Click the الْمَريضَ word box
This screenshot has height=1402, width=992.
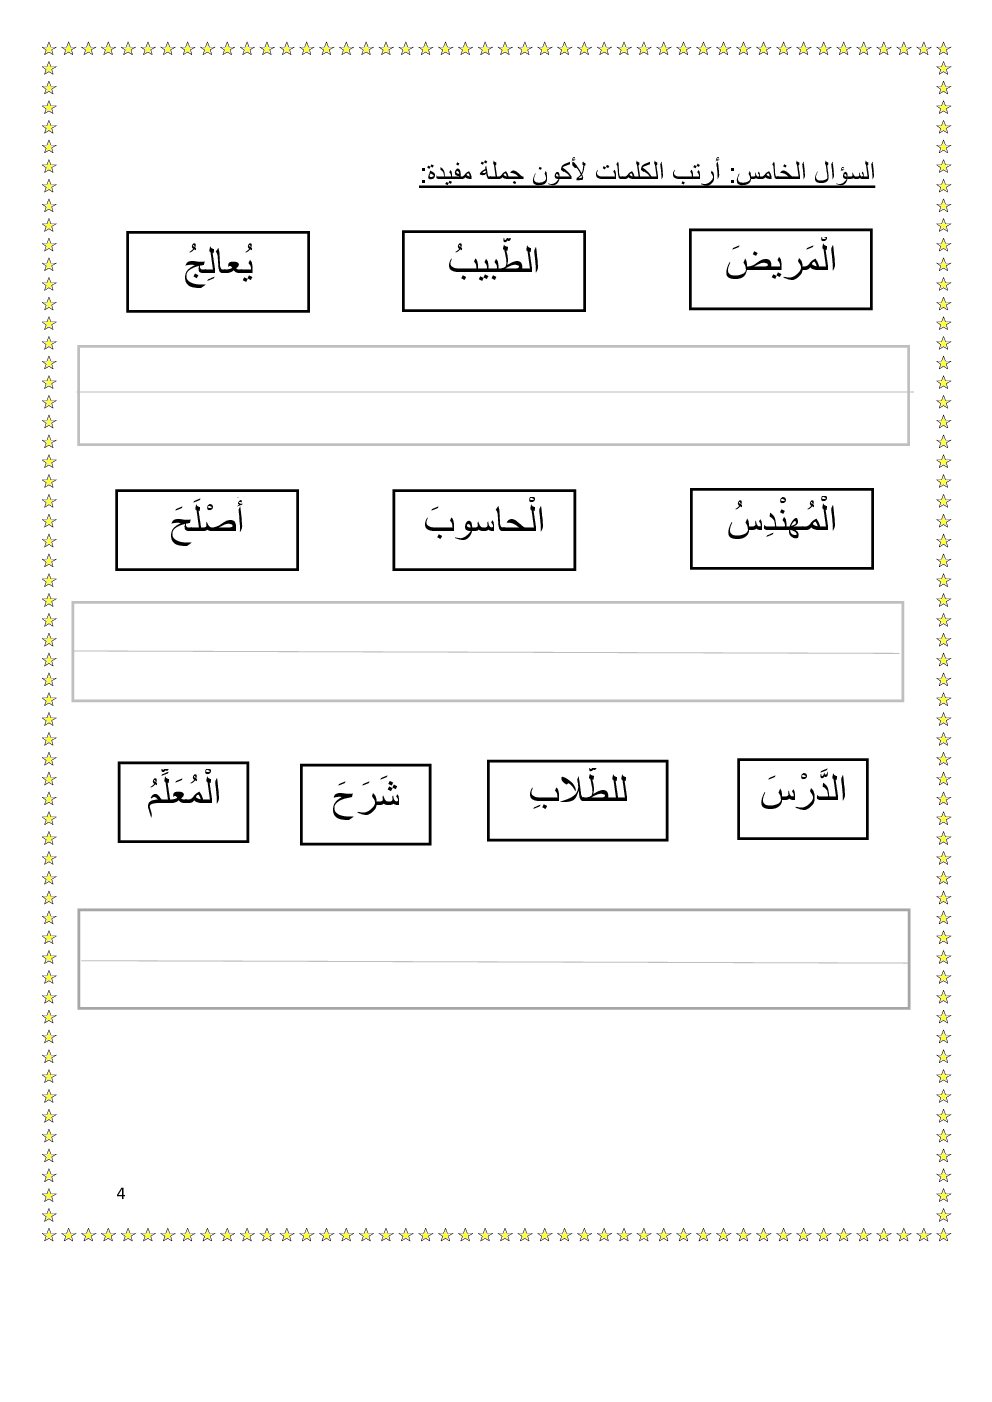[780, 269]
